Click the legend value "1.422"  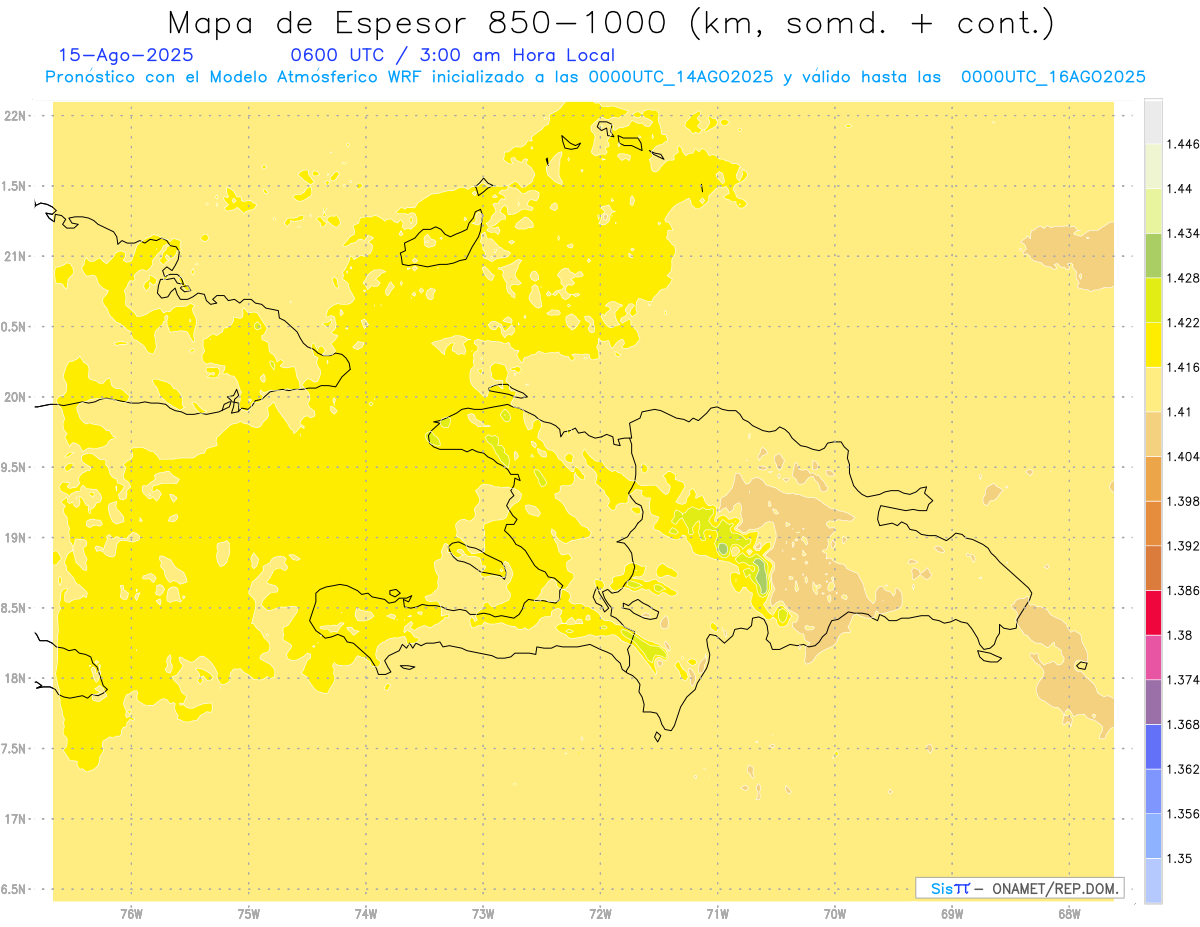click(x=1183, y=322)
